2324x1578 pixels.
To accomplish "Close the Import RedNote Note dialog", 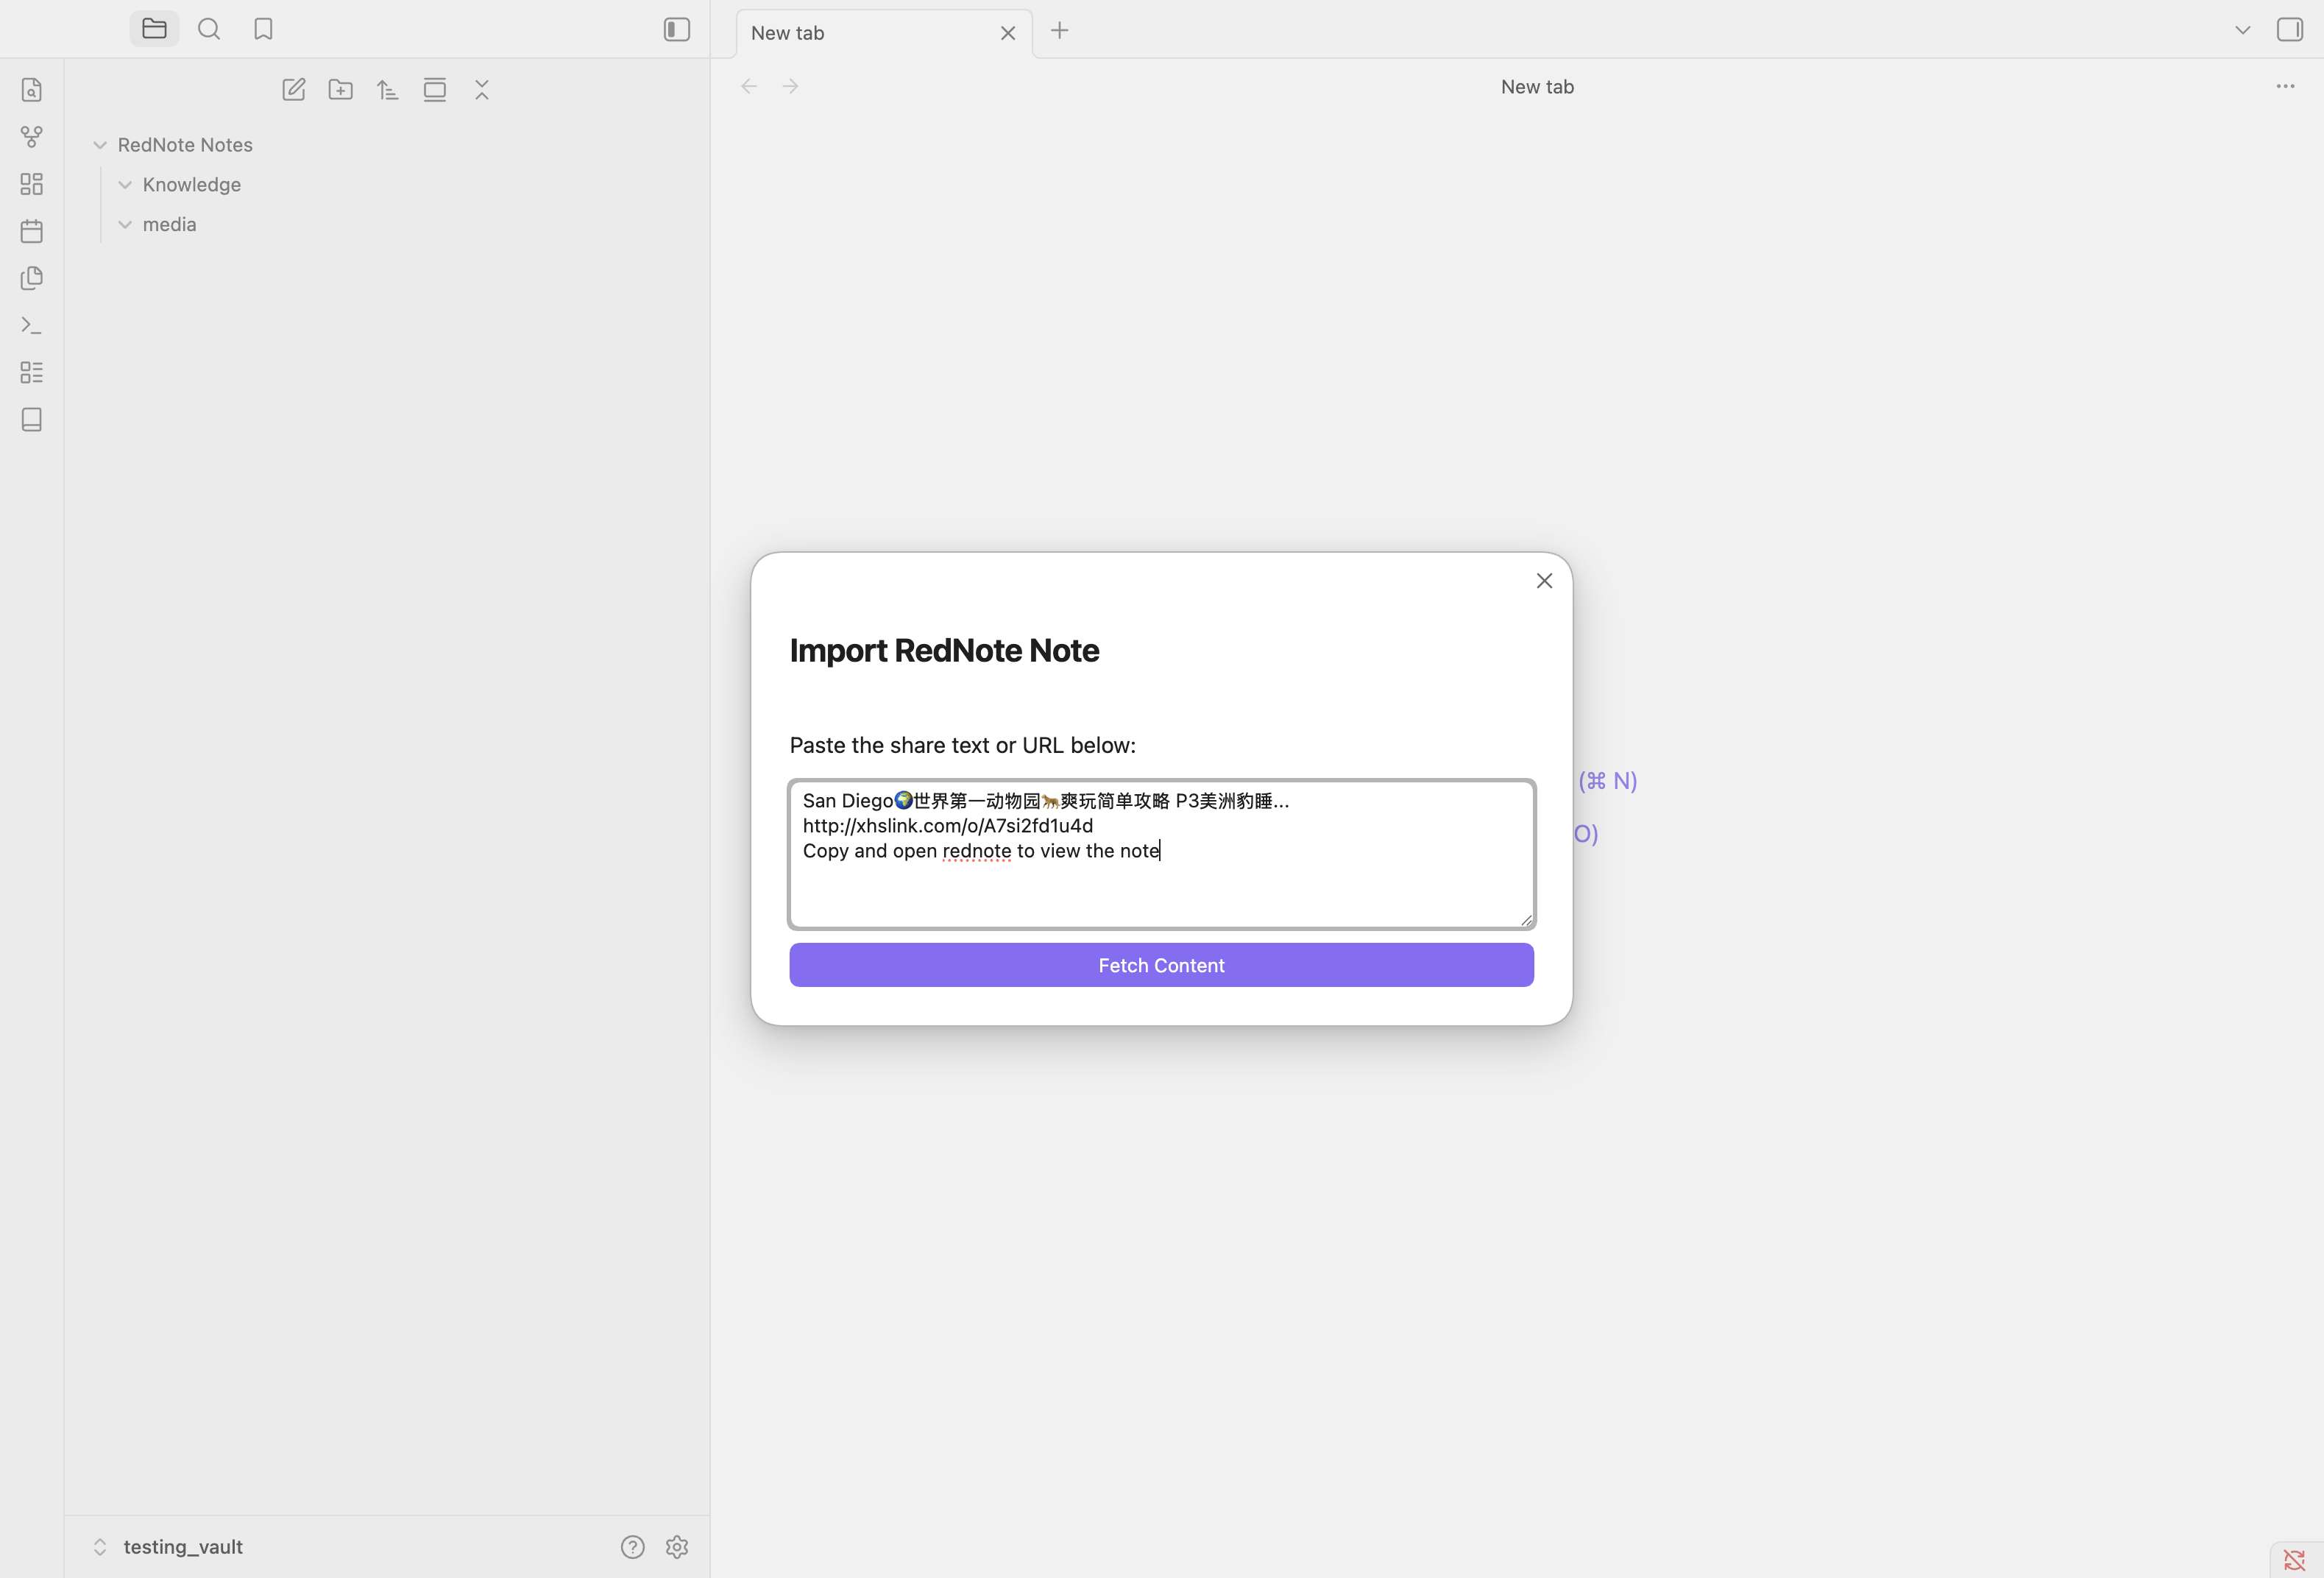I will [x=1544, y=581].
